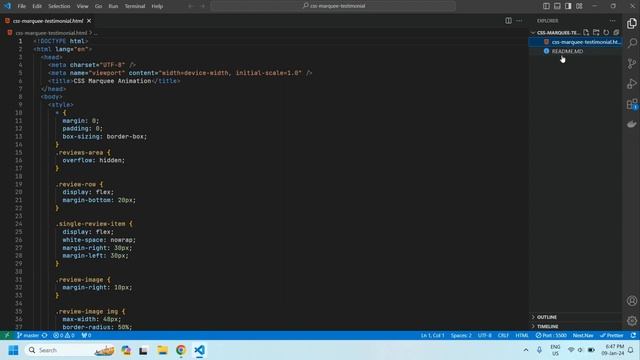Open the Explorer view in activity bar

point(631,23)
